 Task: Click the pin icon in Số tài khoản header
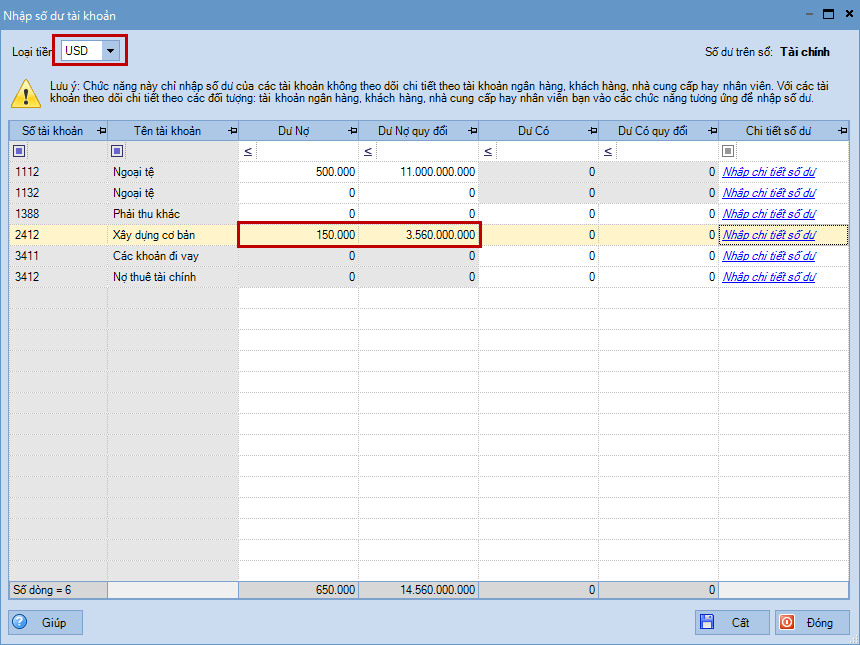click(x=103, y=131)
